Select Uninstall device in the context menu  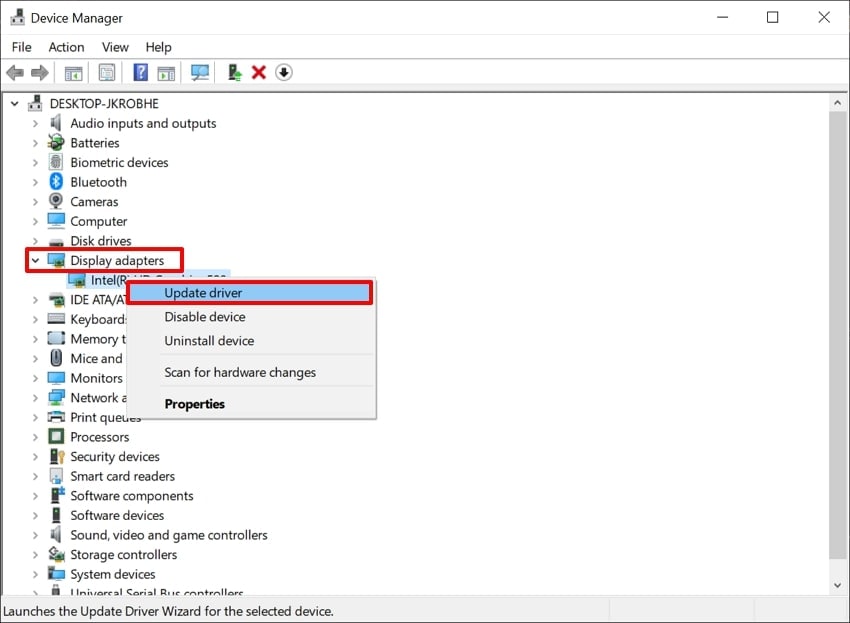coord(209,340)
